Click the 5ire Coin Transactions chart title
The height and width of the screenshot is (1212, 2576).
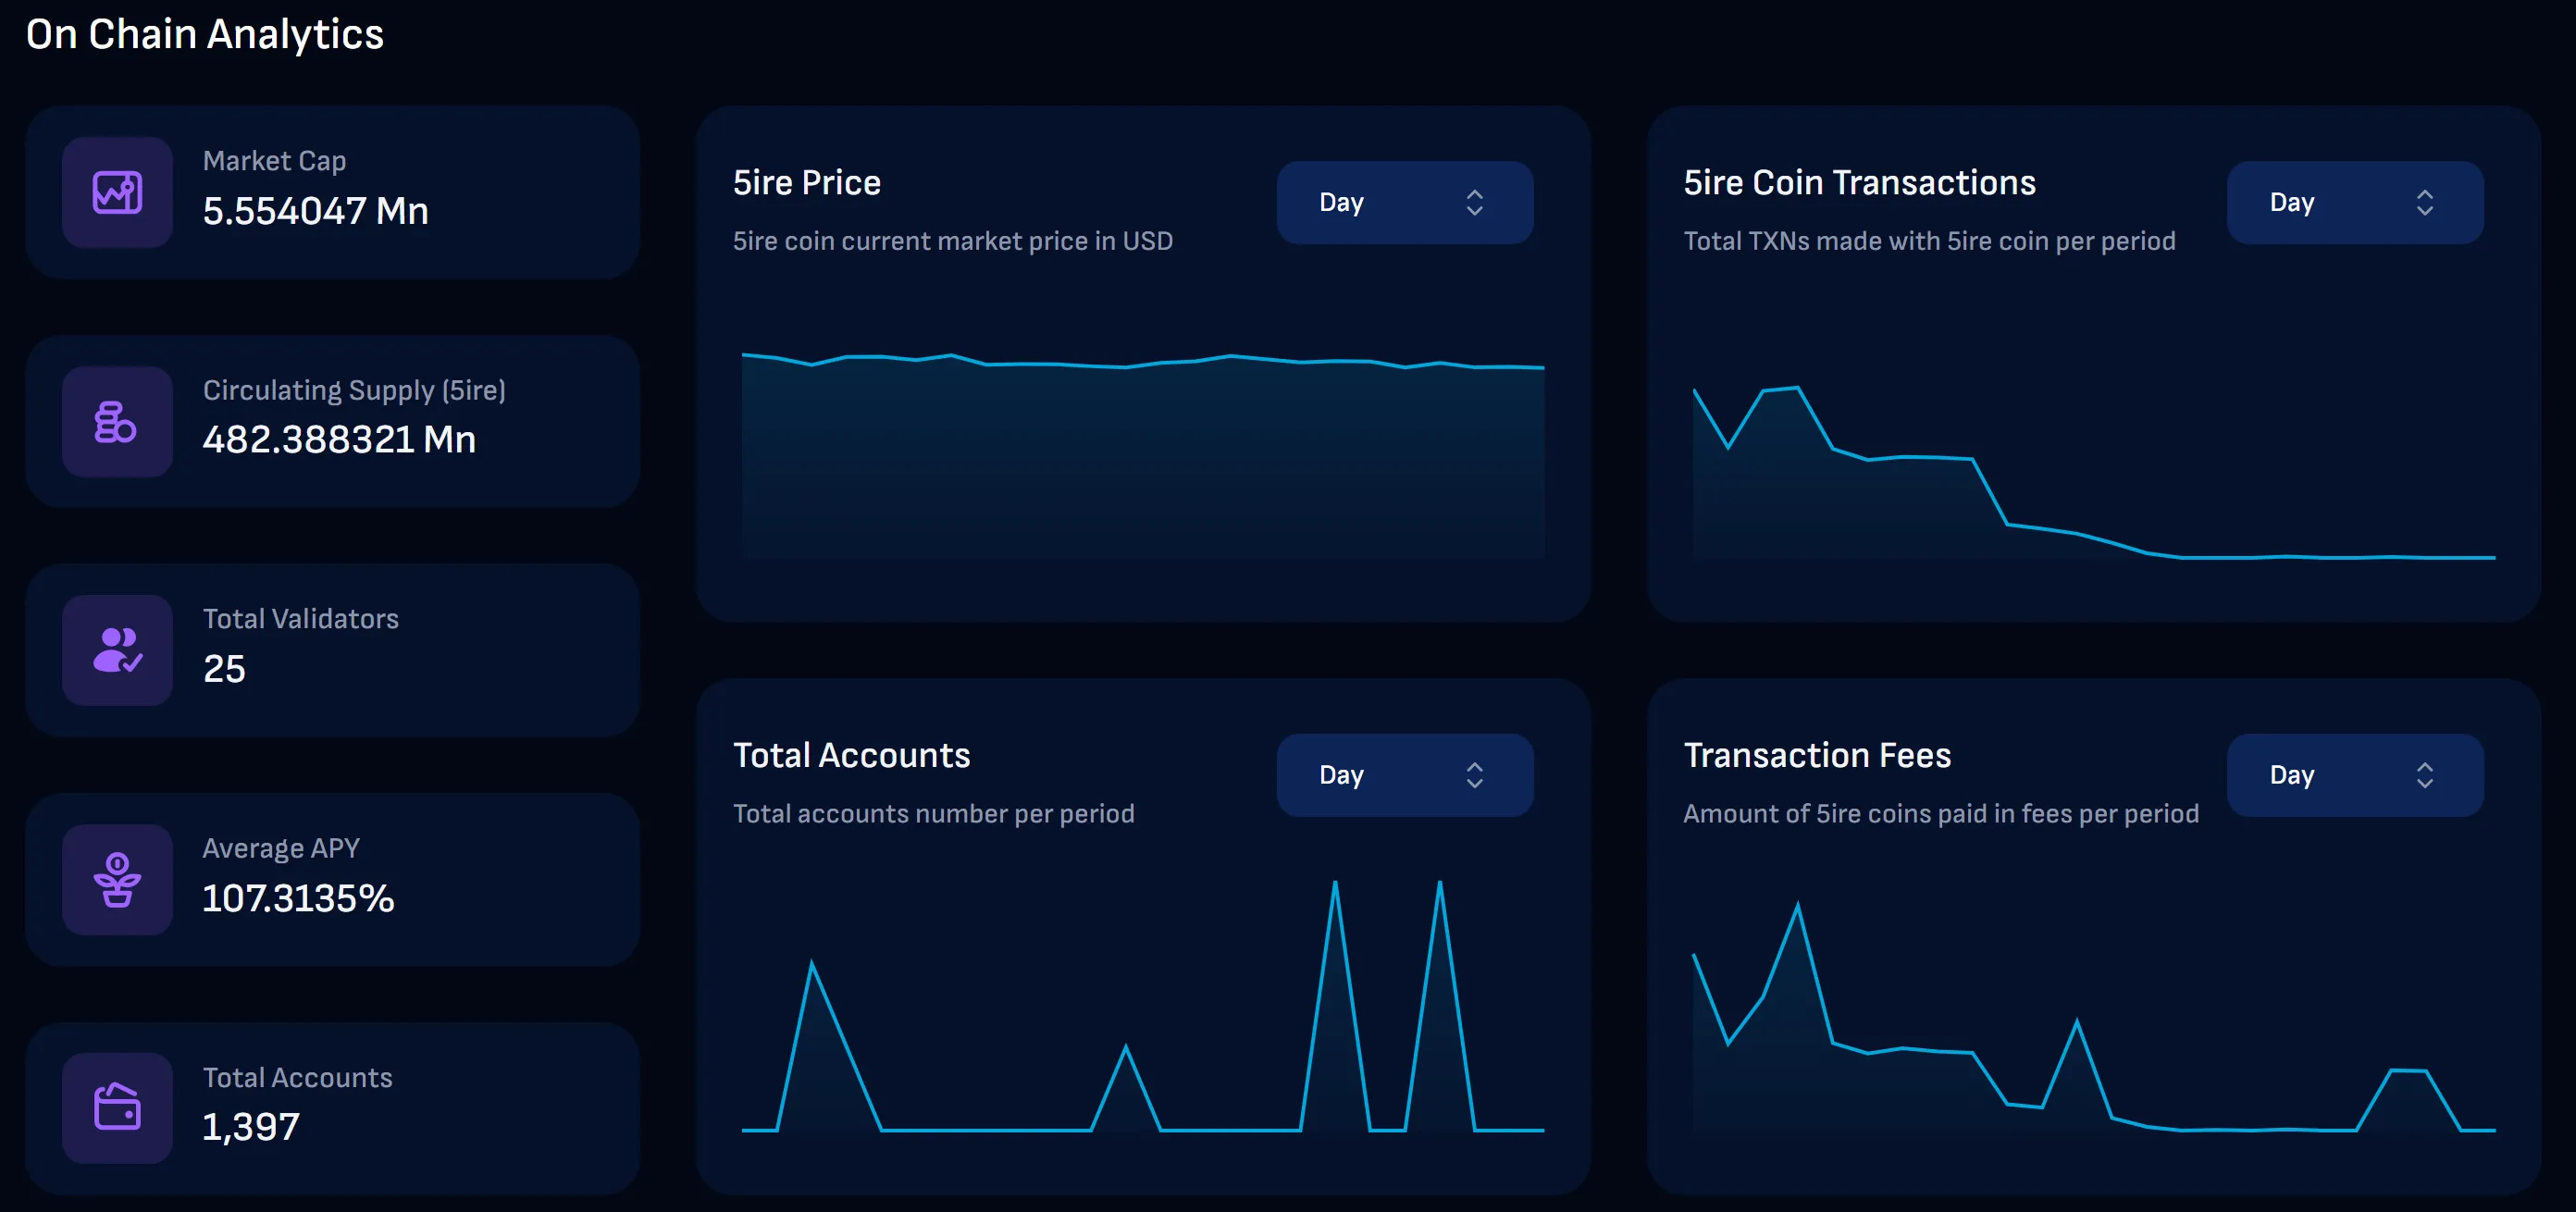1859,183
